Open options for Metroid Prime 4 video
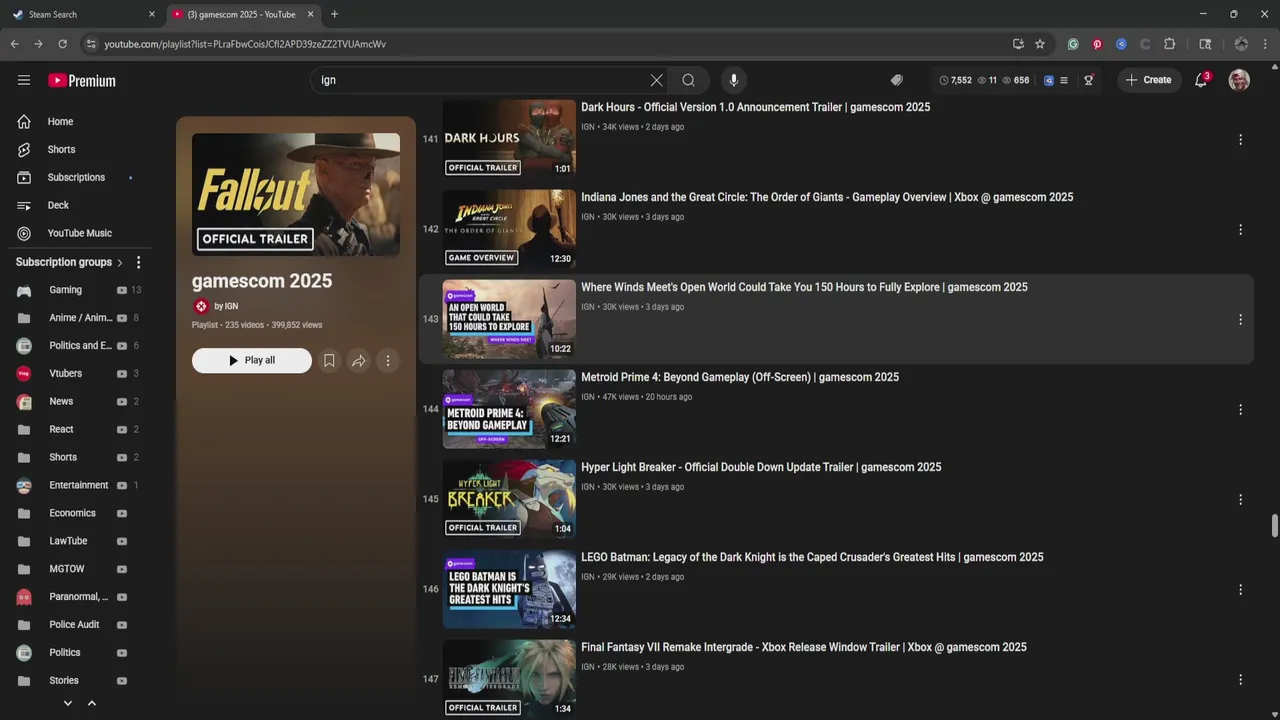 (x=1240, y=410)
